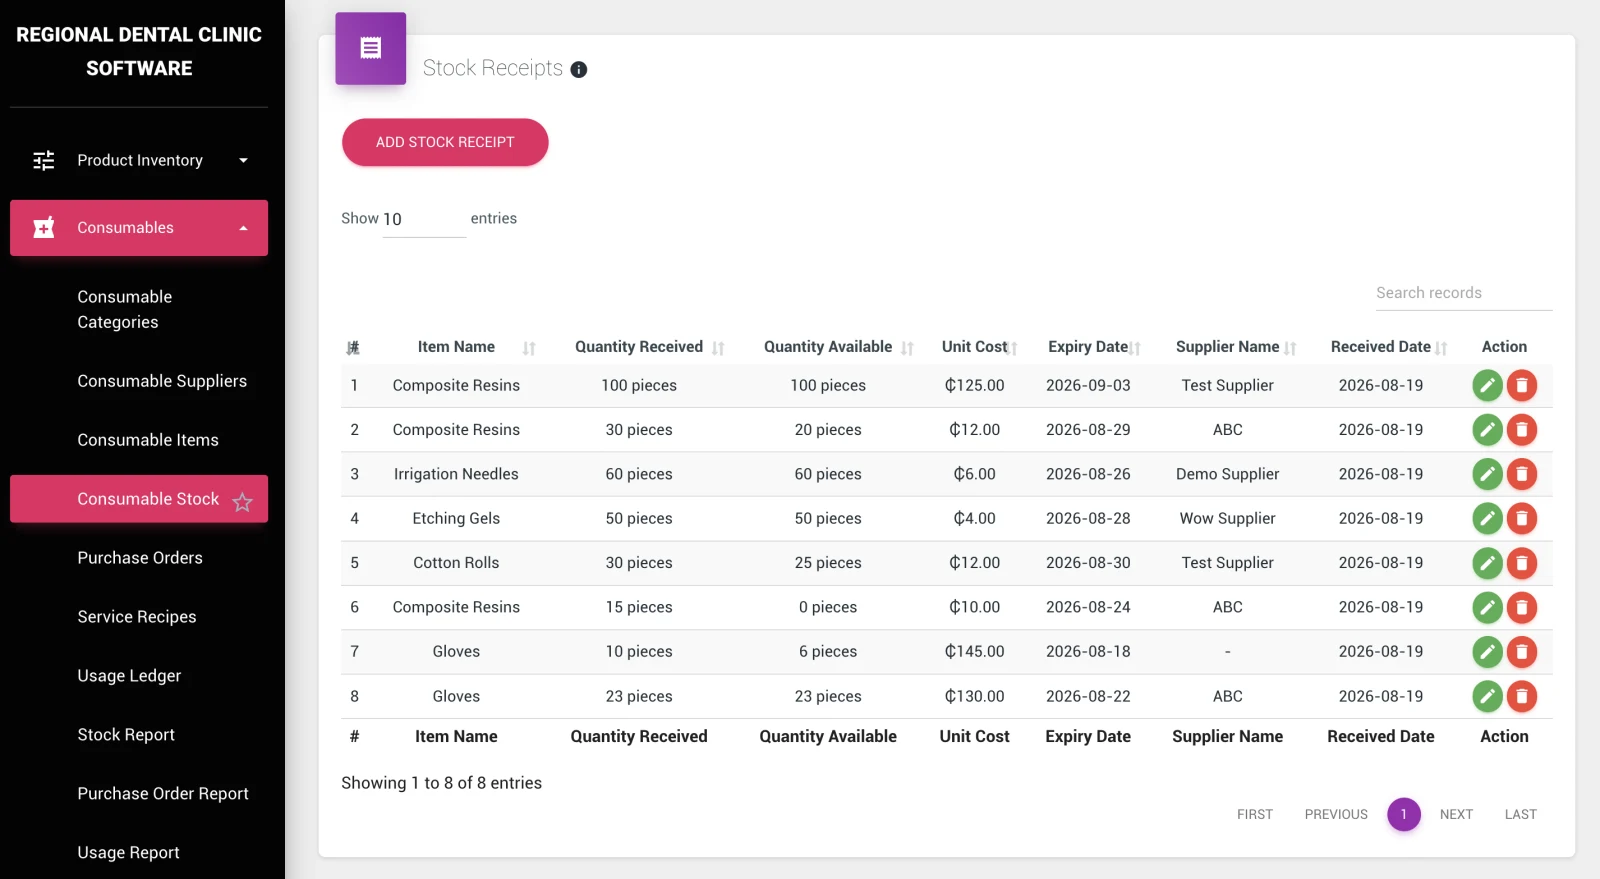
Task: Edit the Cotton Rolls receipt
Action: [x=1488, y=563]
